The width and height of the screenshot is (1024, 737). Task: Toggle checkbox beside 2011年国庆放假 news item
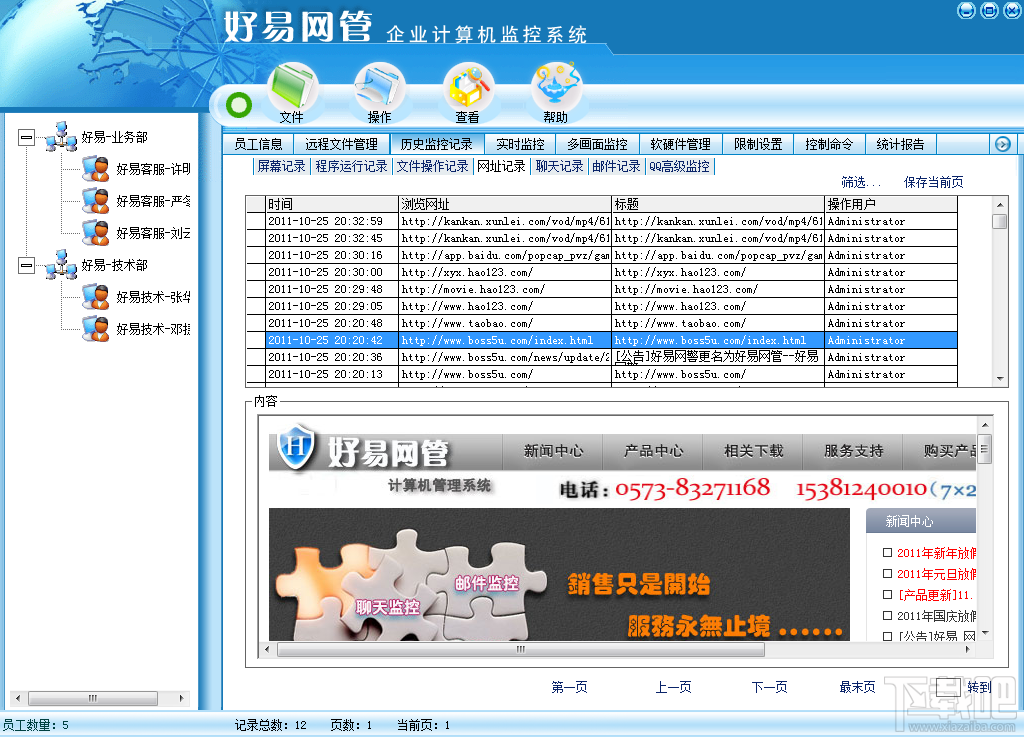click(x=887, y=615)
